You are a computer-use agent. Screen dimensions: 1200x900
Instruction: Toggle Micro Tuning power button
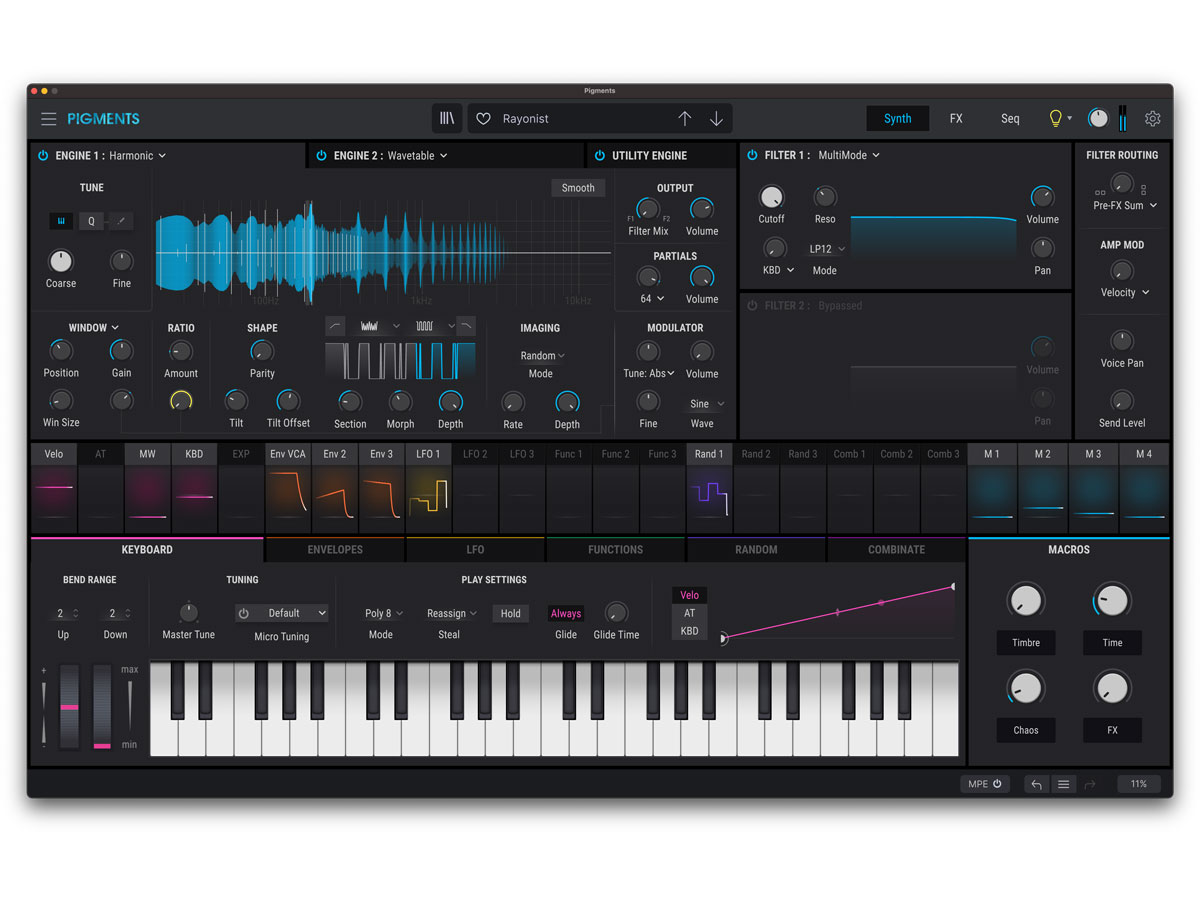tap(244, 613)
